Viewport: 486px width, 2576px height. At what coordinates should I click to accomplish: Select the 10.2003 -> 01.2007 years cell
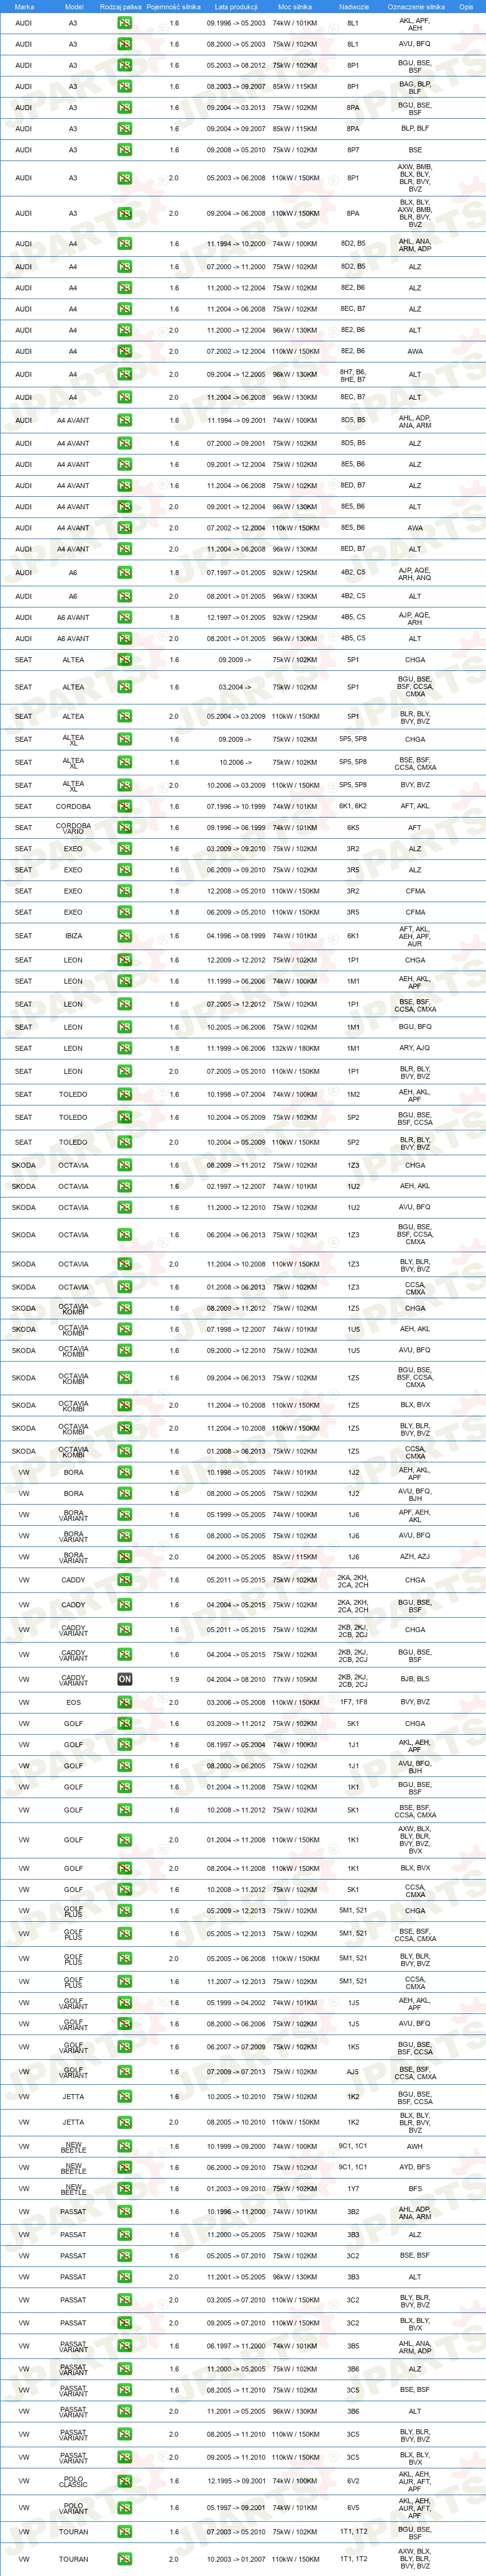coord(236,2559)
